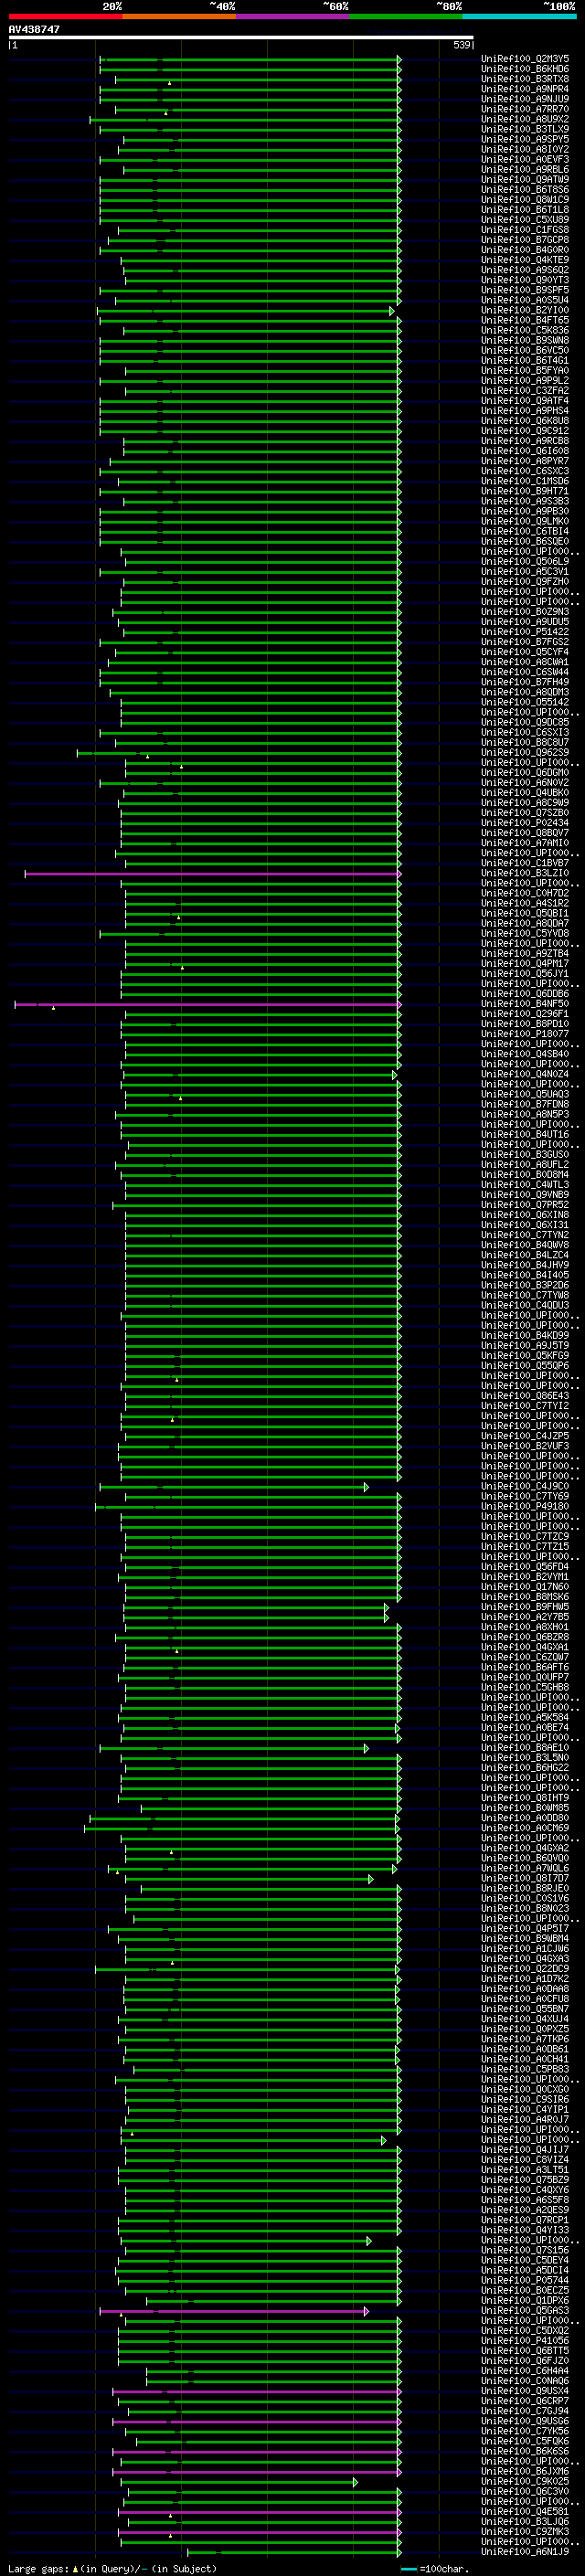Click label UniRef100_C5YVD8
Image resolution: width=585 pixels, height=2576 pixels.
tap(525, 934)
